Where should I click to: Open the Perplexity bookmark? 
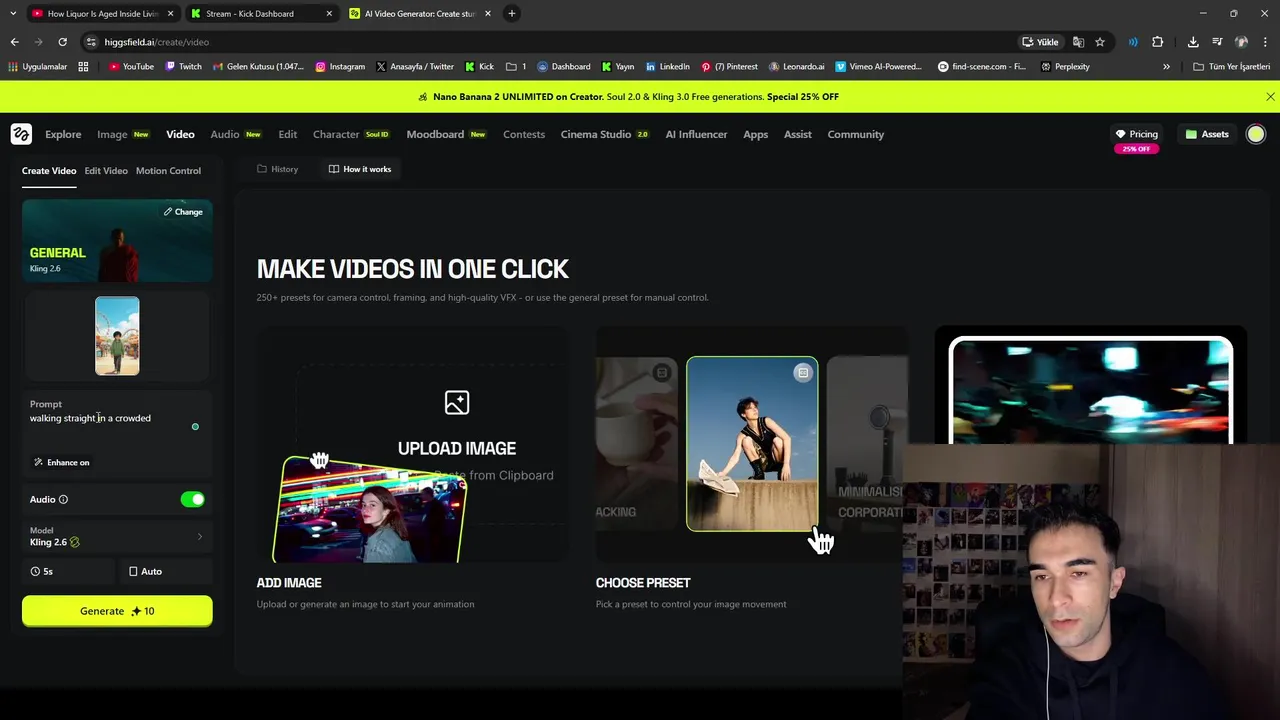click(x=1065, y=67)
